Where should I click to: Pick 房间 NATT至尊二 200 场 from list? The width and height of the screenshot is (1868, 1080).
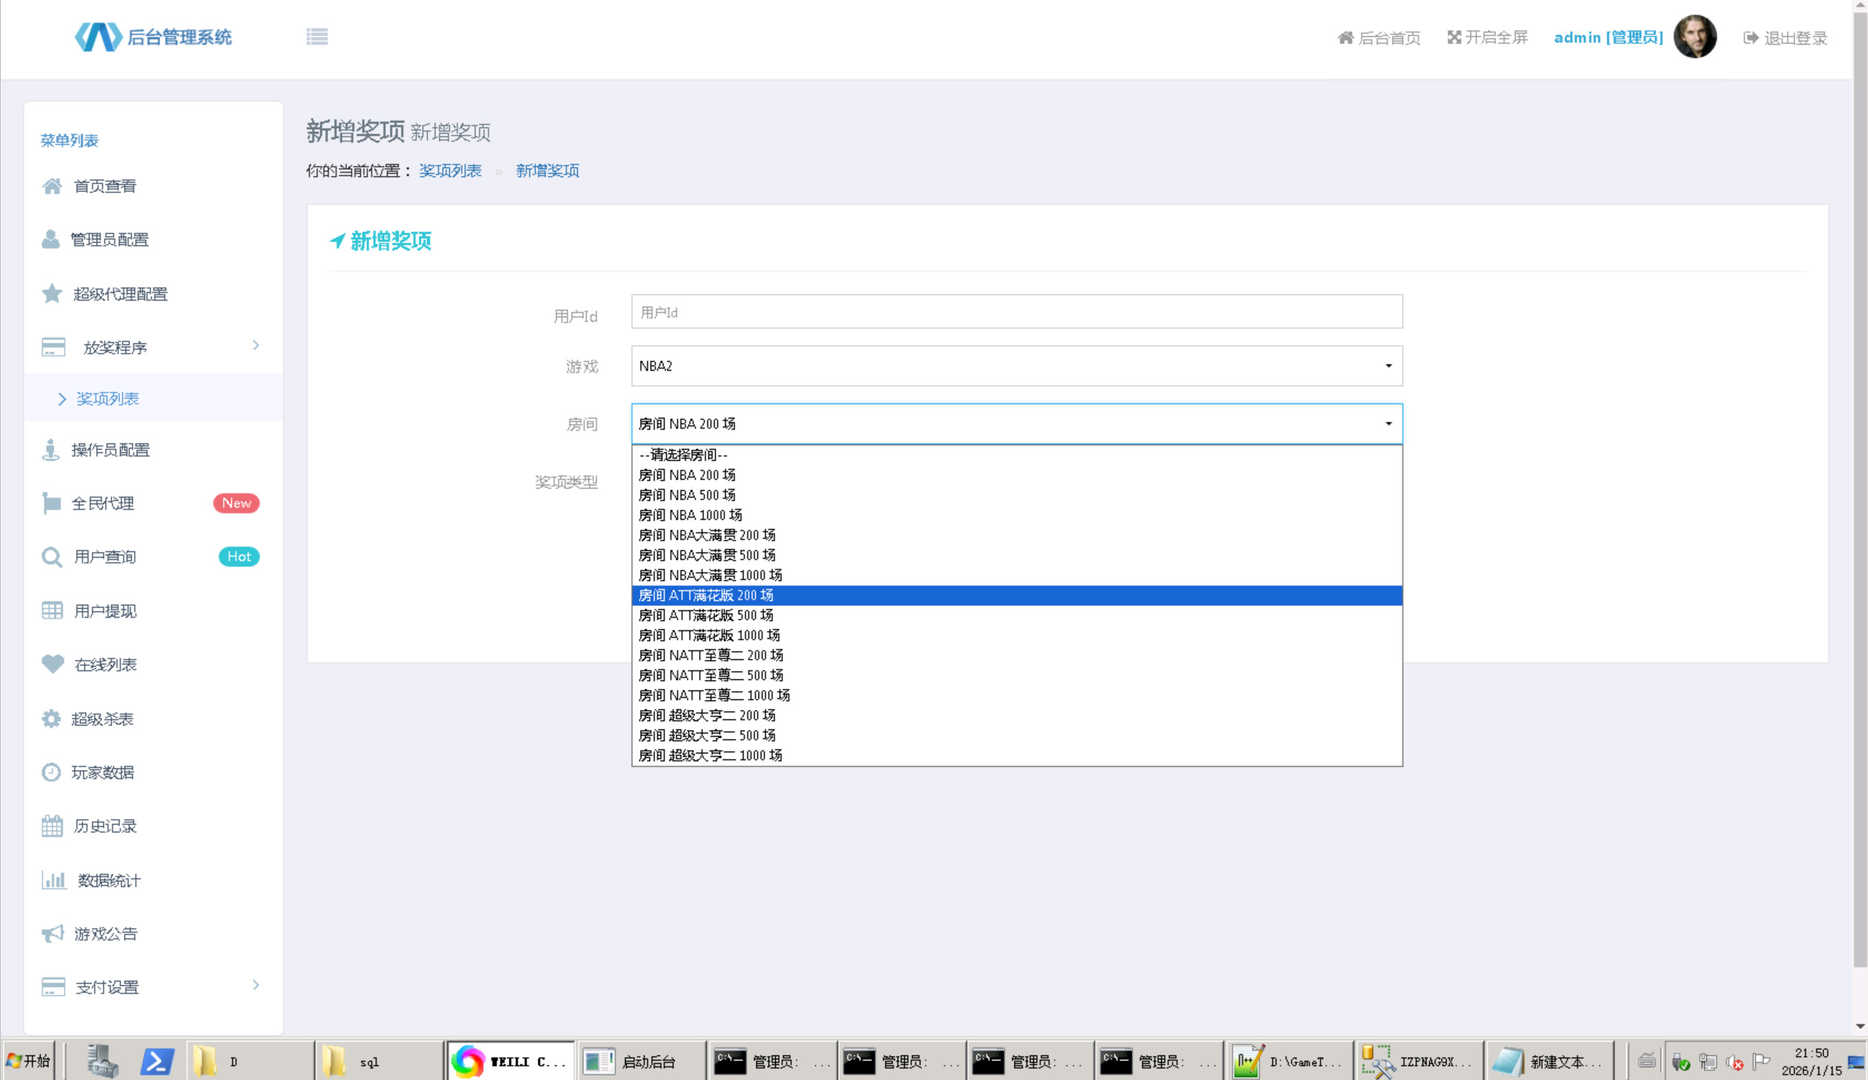pos(710,655)
